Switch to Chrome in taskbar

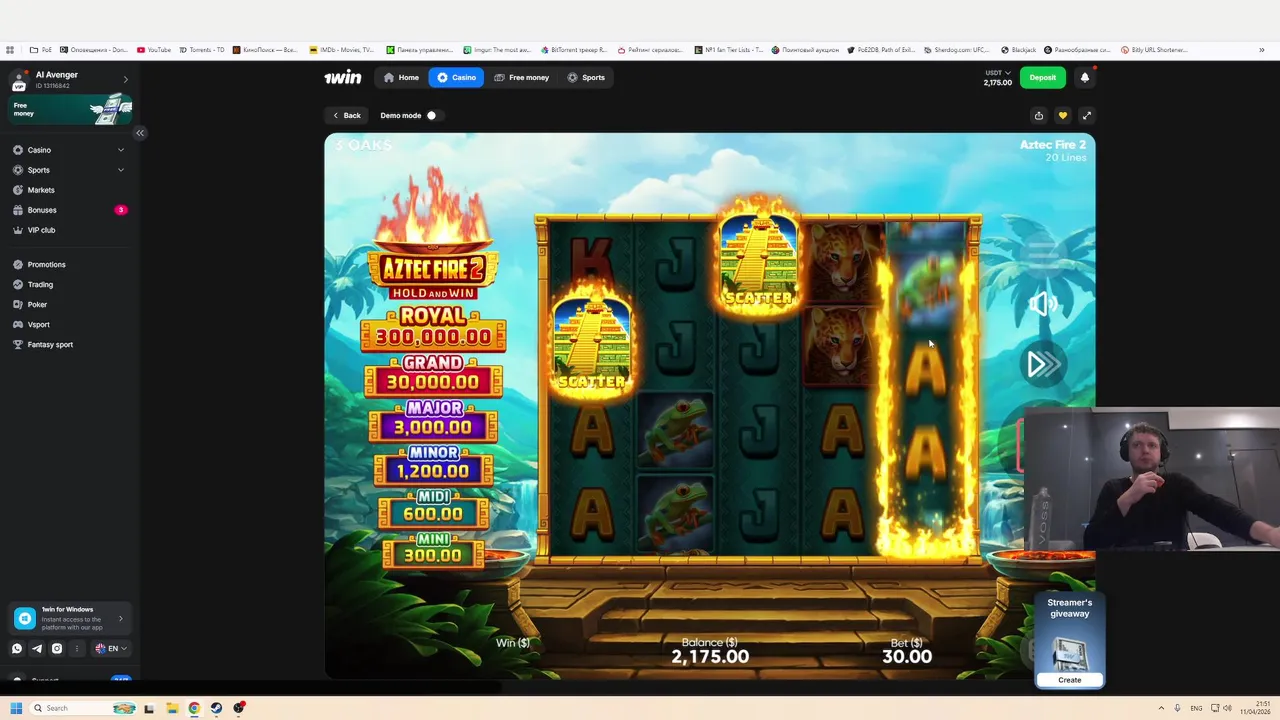tap(194, 708)
